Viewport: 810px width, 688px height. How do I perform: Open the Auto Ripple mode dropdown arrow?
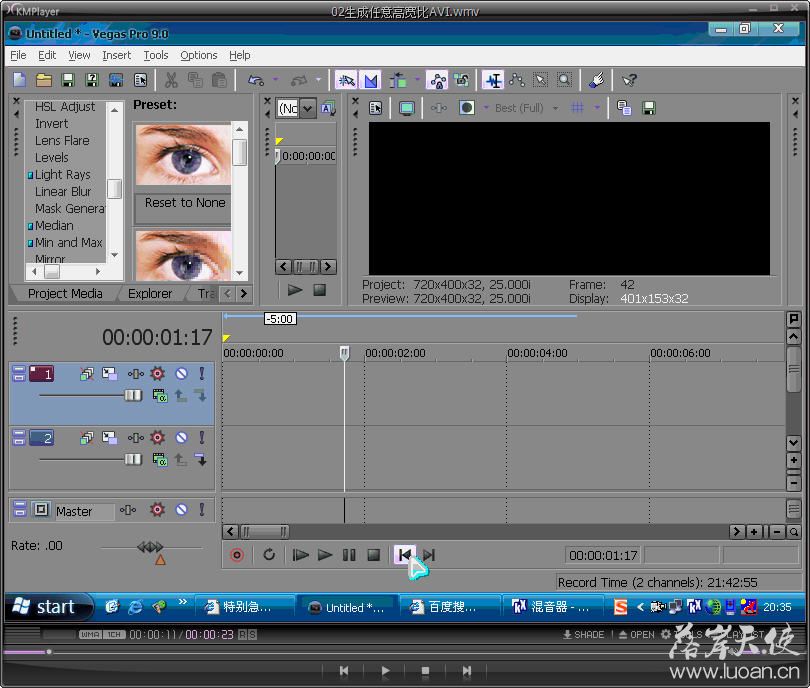[x=416, y=80]
